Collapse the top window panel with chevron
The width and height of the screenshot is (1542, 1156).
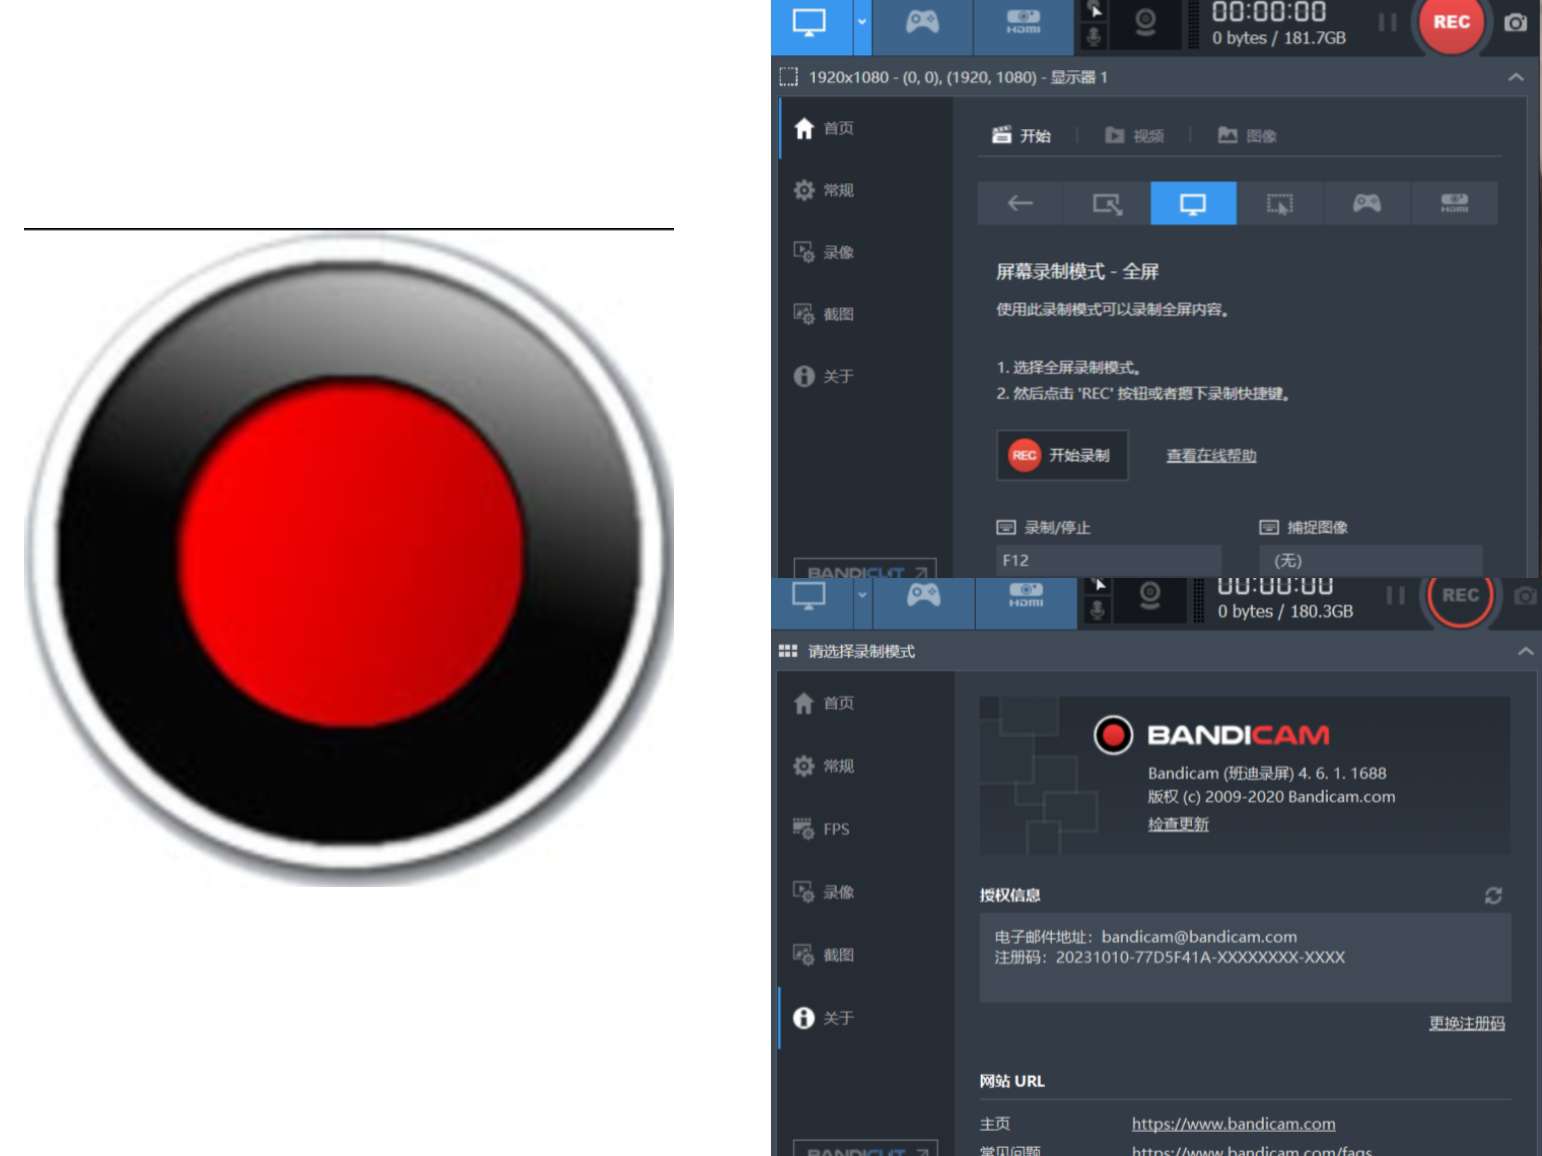click(1516, 77)
